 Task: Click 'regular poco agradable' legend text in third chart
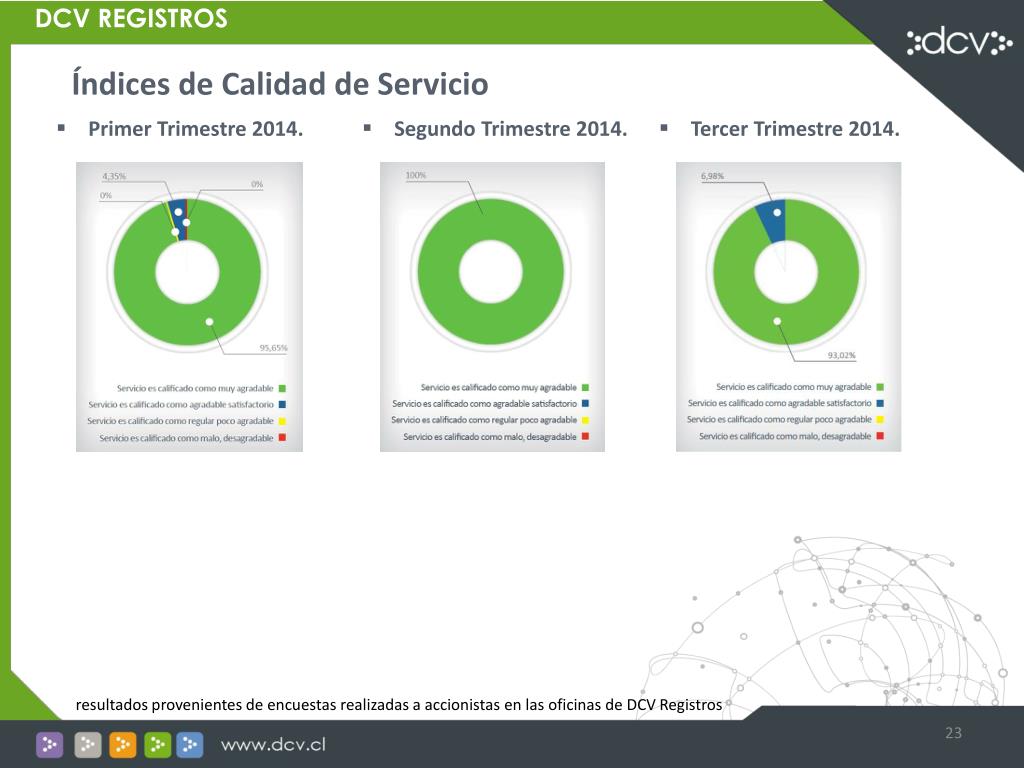coord(779,419)
